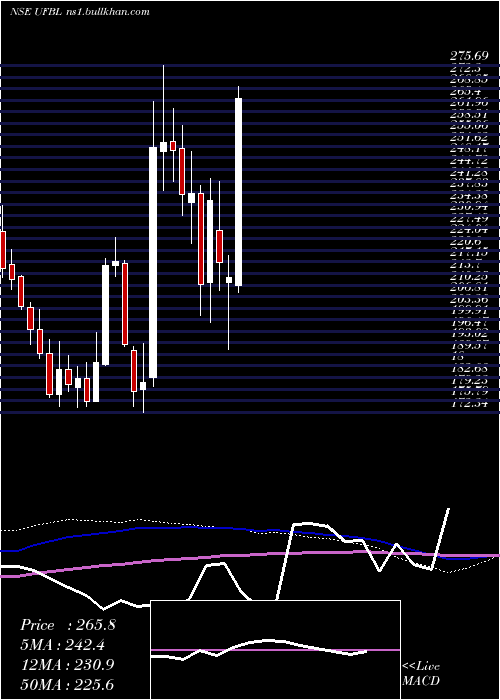Screen dimensions: 500x700
Task: Click the bottom price label 172.34
Action: (x=469, y=404)
